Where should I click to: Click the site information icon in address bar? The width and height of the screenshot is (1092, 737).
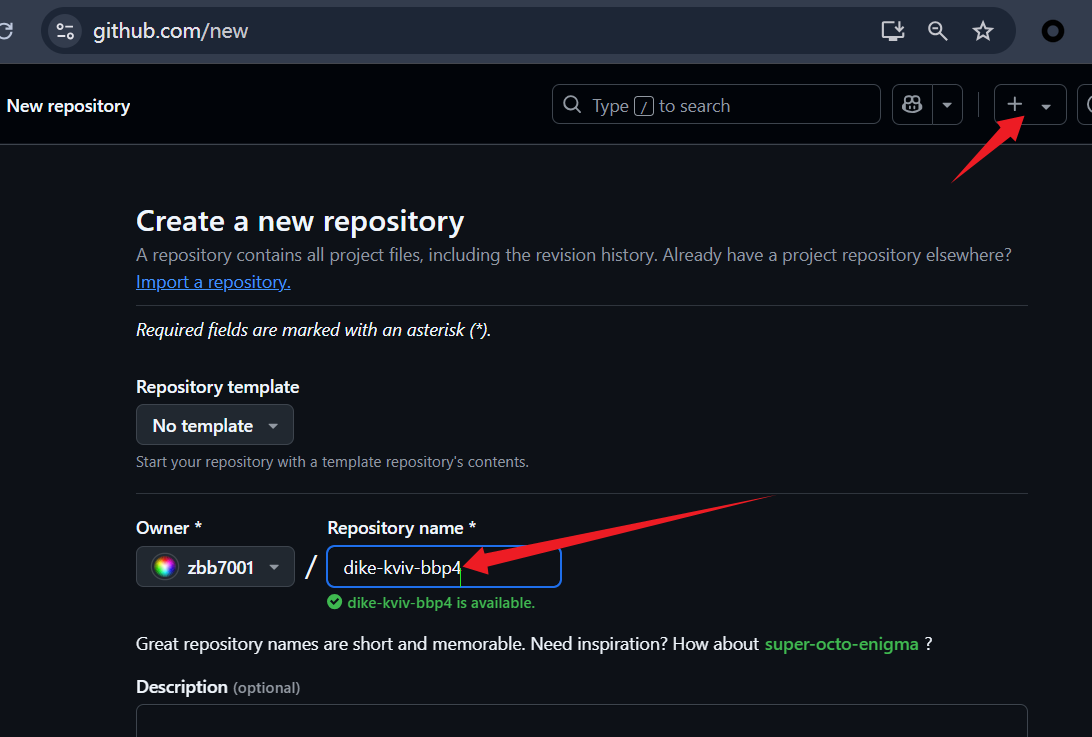click(65, 31)
